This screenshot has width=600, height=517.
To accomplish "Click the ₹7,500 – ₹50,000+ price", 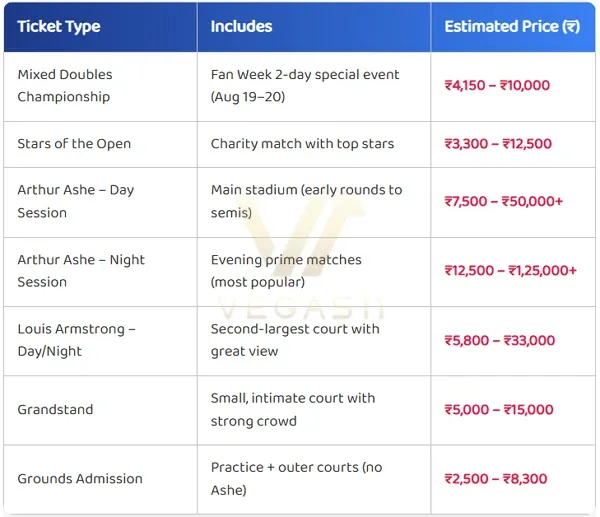I will [504, 201].
